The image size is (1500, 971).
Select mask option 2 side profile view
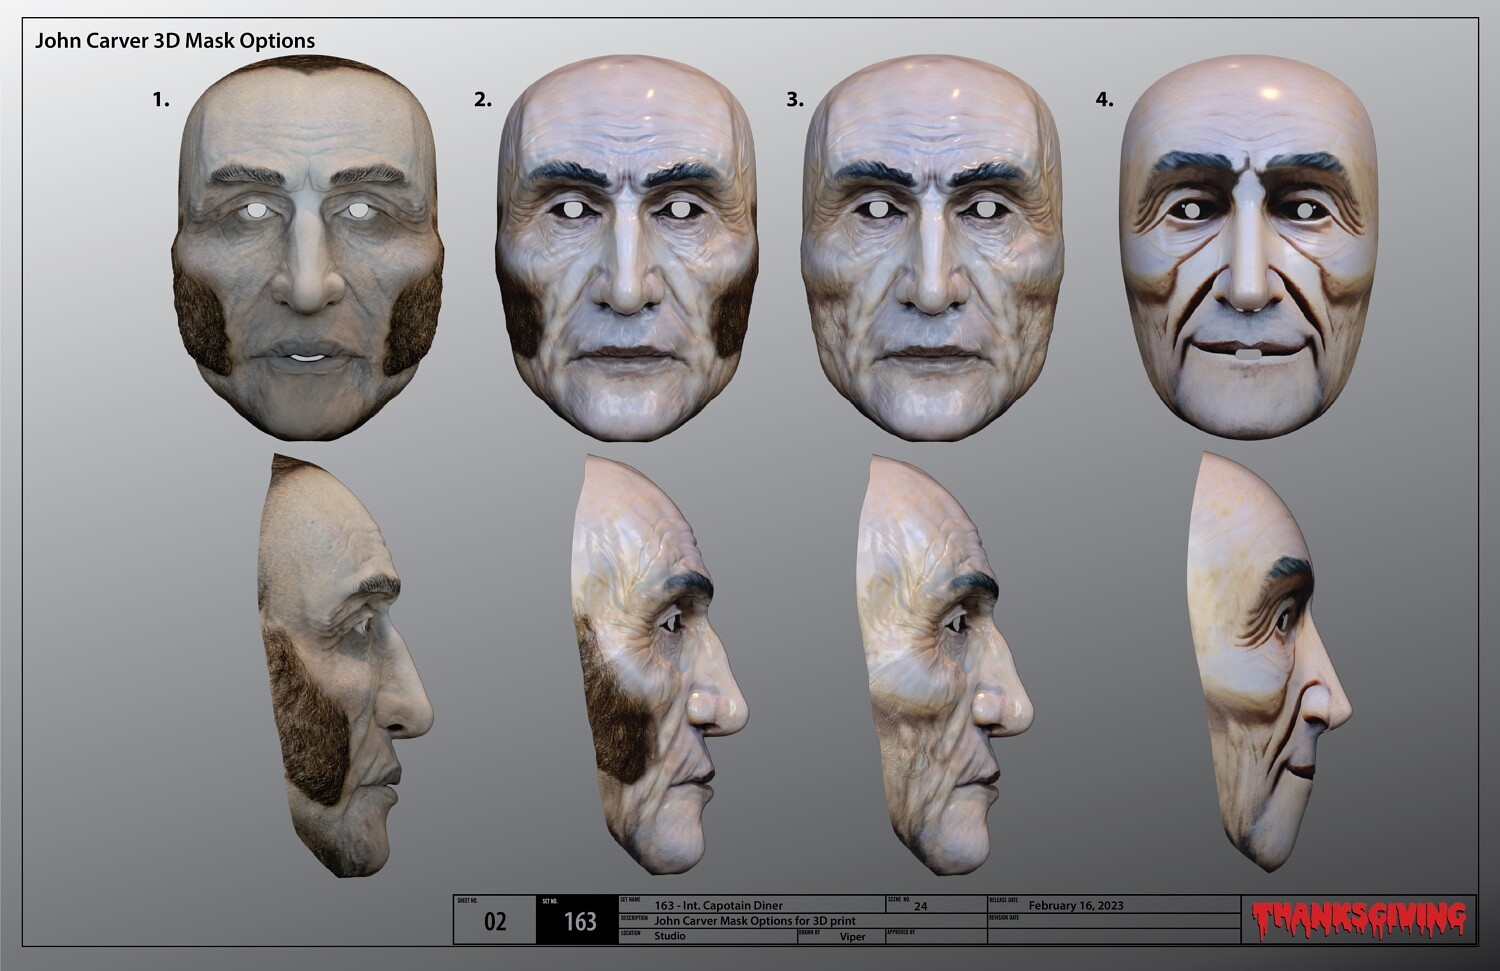tap(659, 666)
